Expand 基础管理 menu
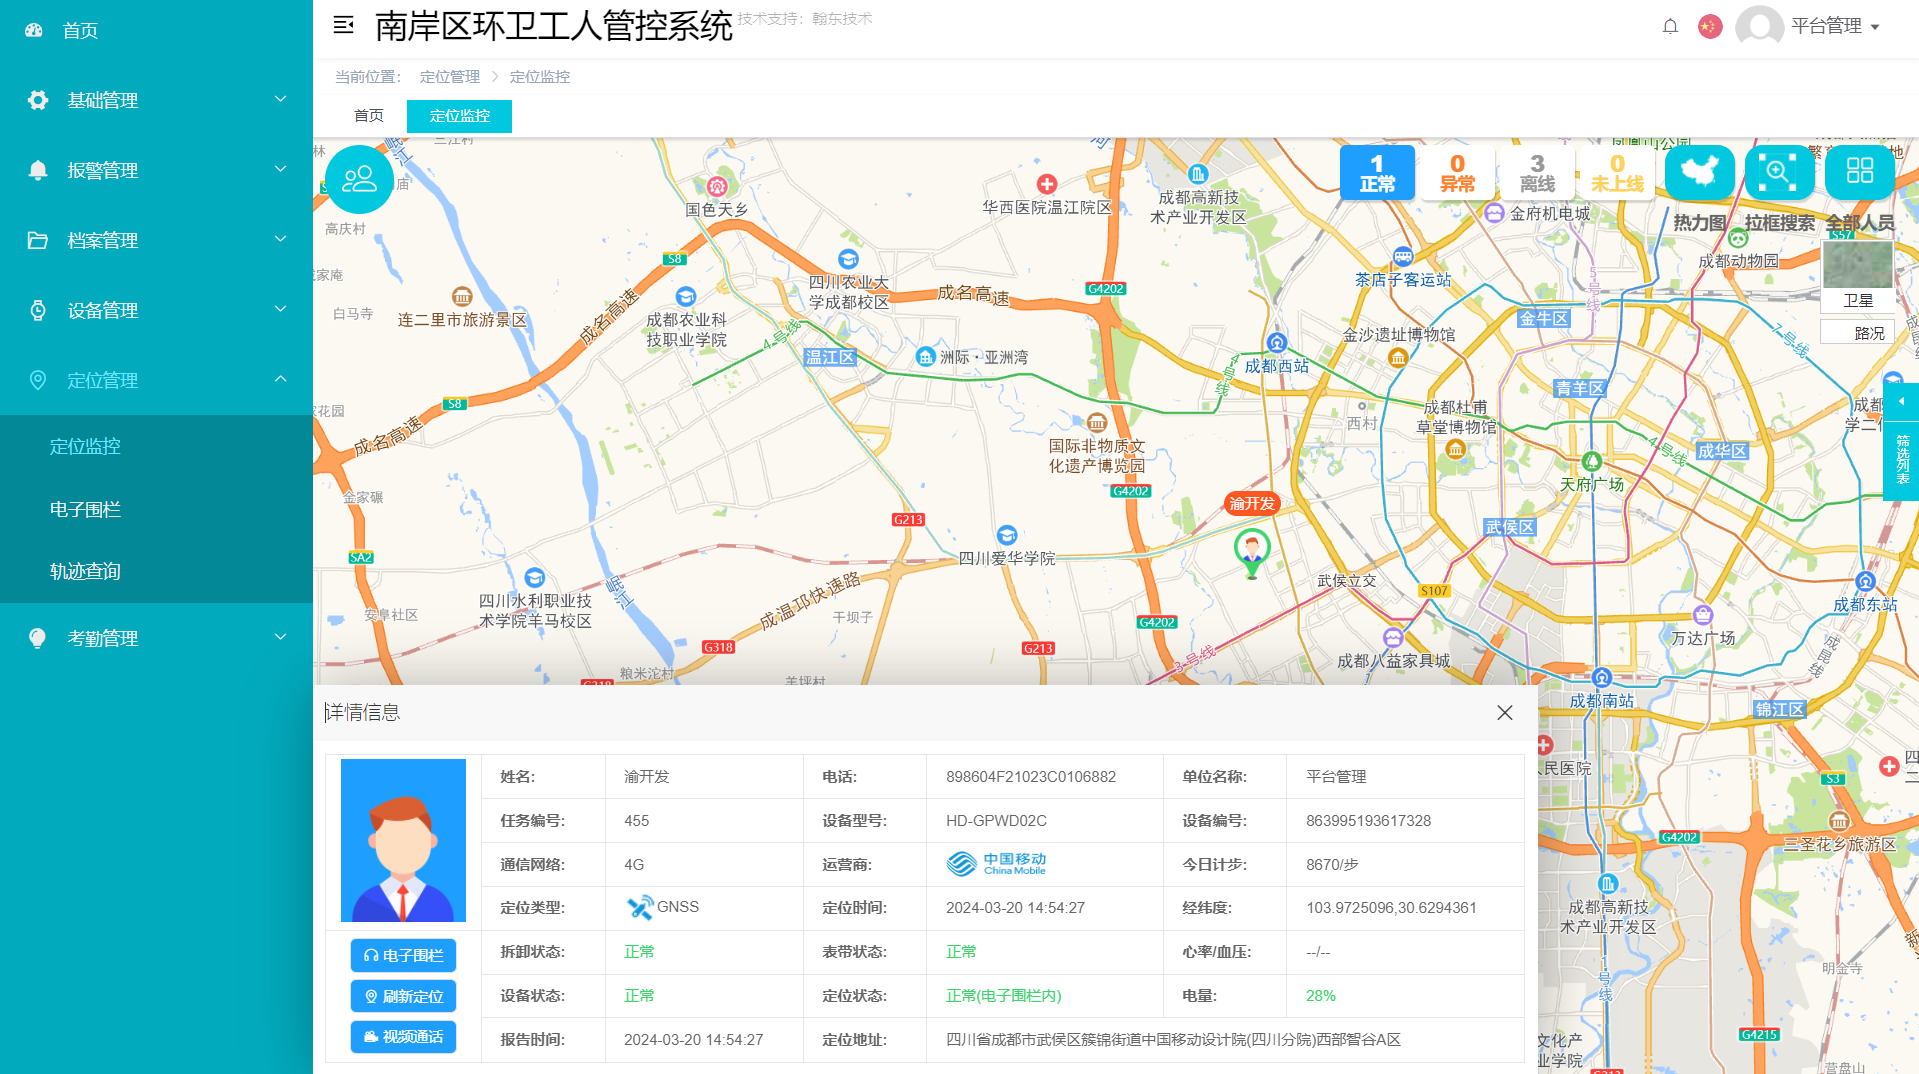Screen dimensions: 1919x1074 (x=156, y=100)
